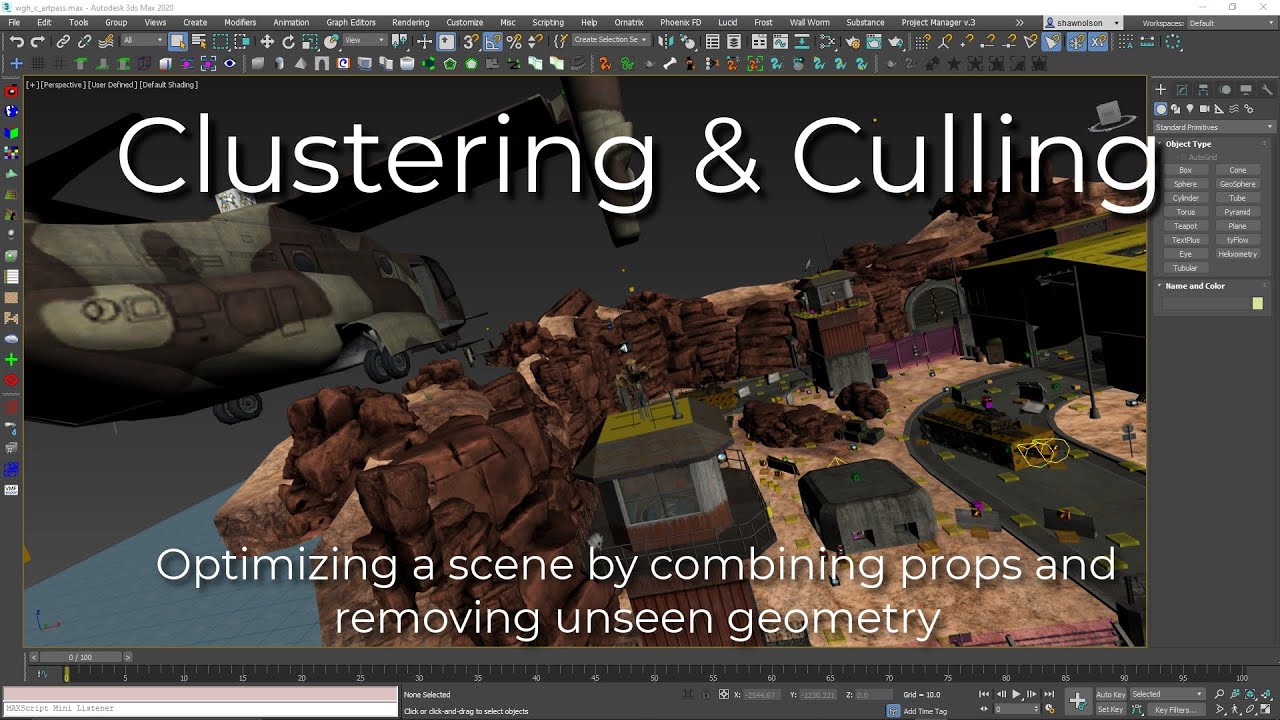Open Render Setup teapot with gear
Viewport: 1280px width, 720px height.
(852, 41)
